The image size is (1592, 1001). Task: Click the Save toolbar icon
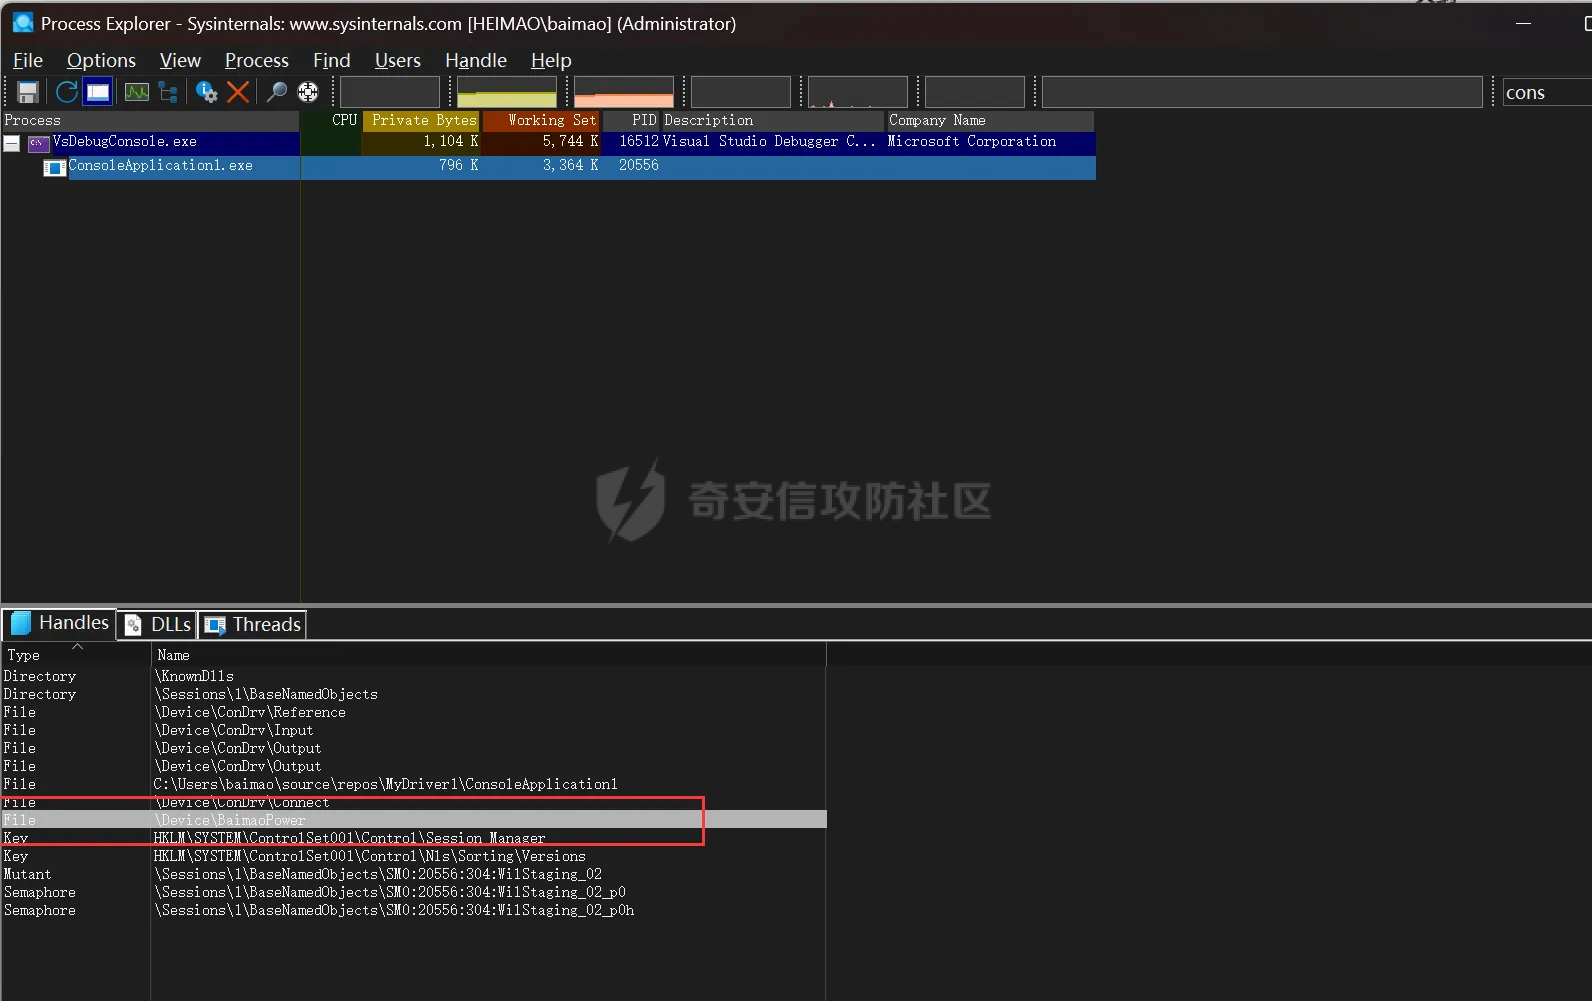pyautogui.click(x=28, y=92)
